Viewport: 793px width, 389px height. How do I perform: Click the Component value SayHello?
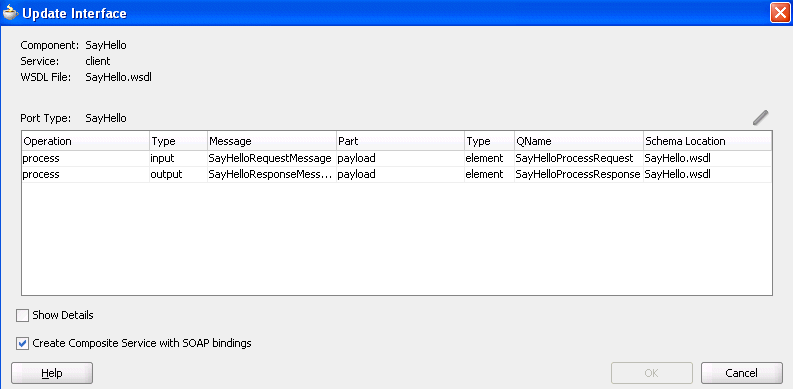coord(106,46)
